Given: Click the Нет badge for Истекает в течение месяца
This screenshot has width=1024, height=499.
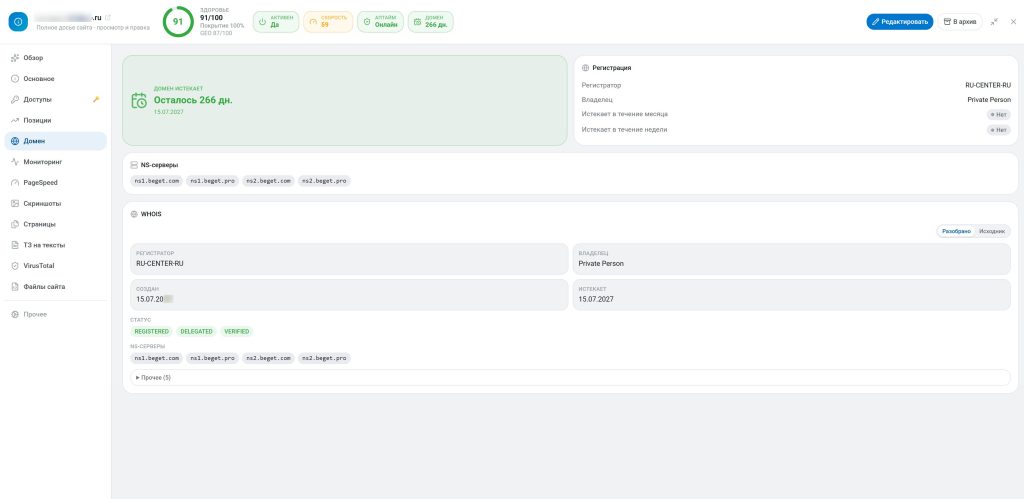Looking at the screenshot, I should pyautogui.click(x=999, y=114).
